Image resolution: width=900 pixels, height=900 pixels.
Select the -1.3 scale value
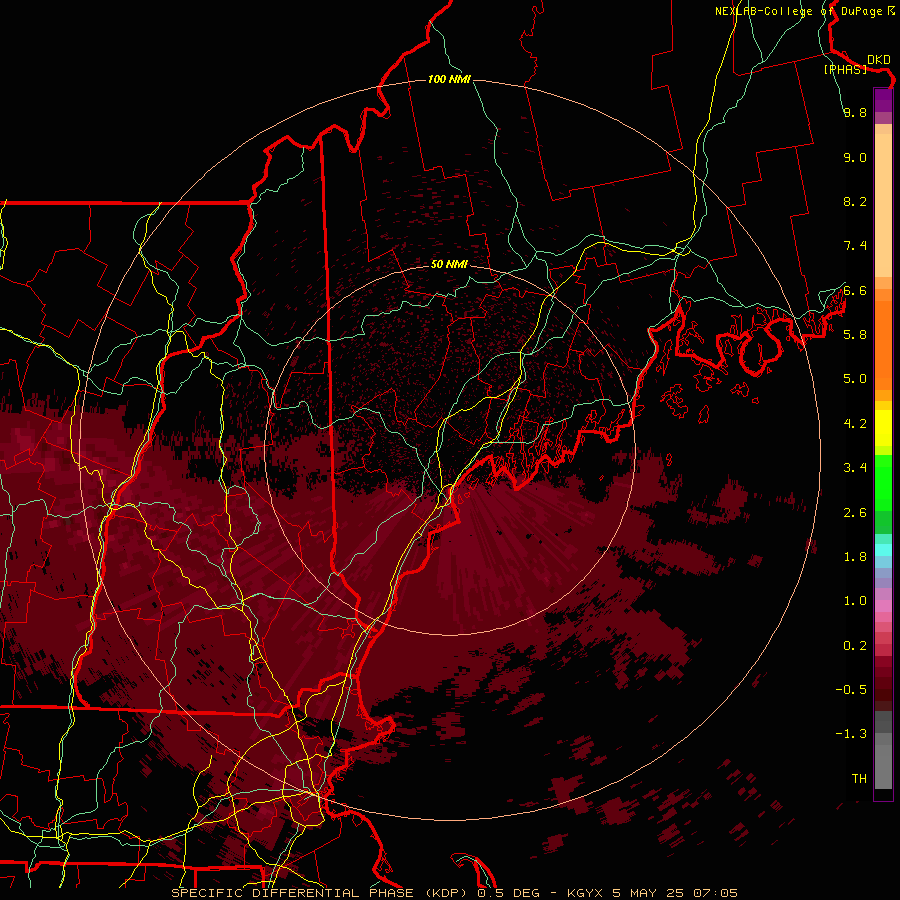pyautogui.click(x=851, y=734)
